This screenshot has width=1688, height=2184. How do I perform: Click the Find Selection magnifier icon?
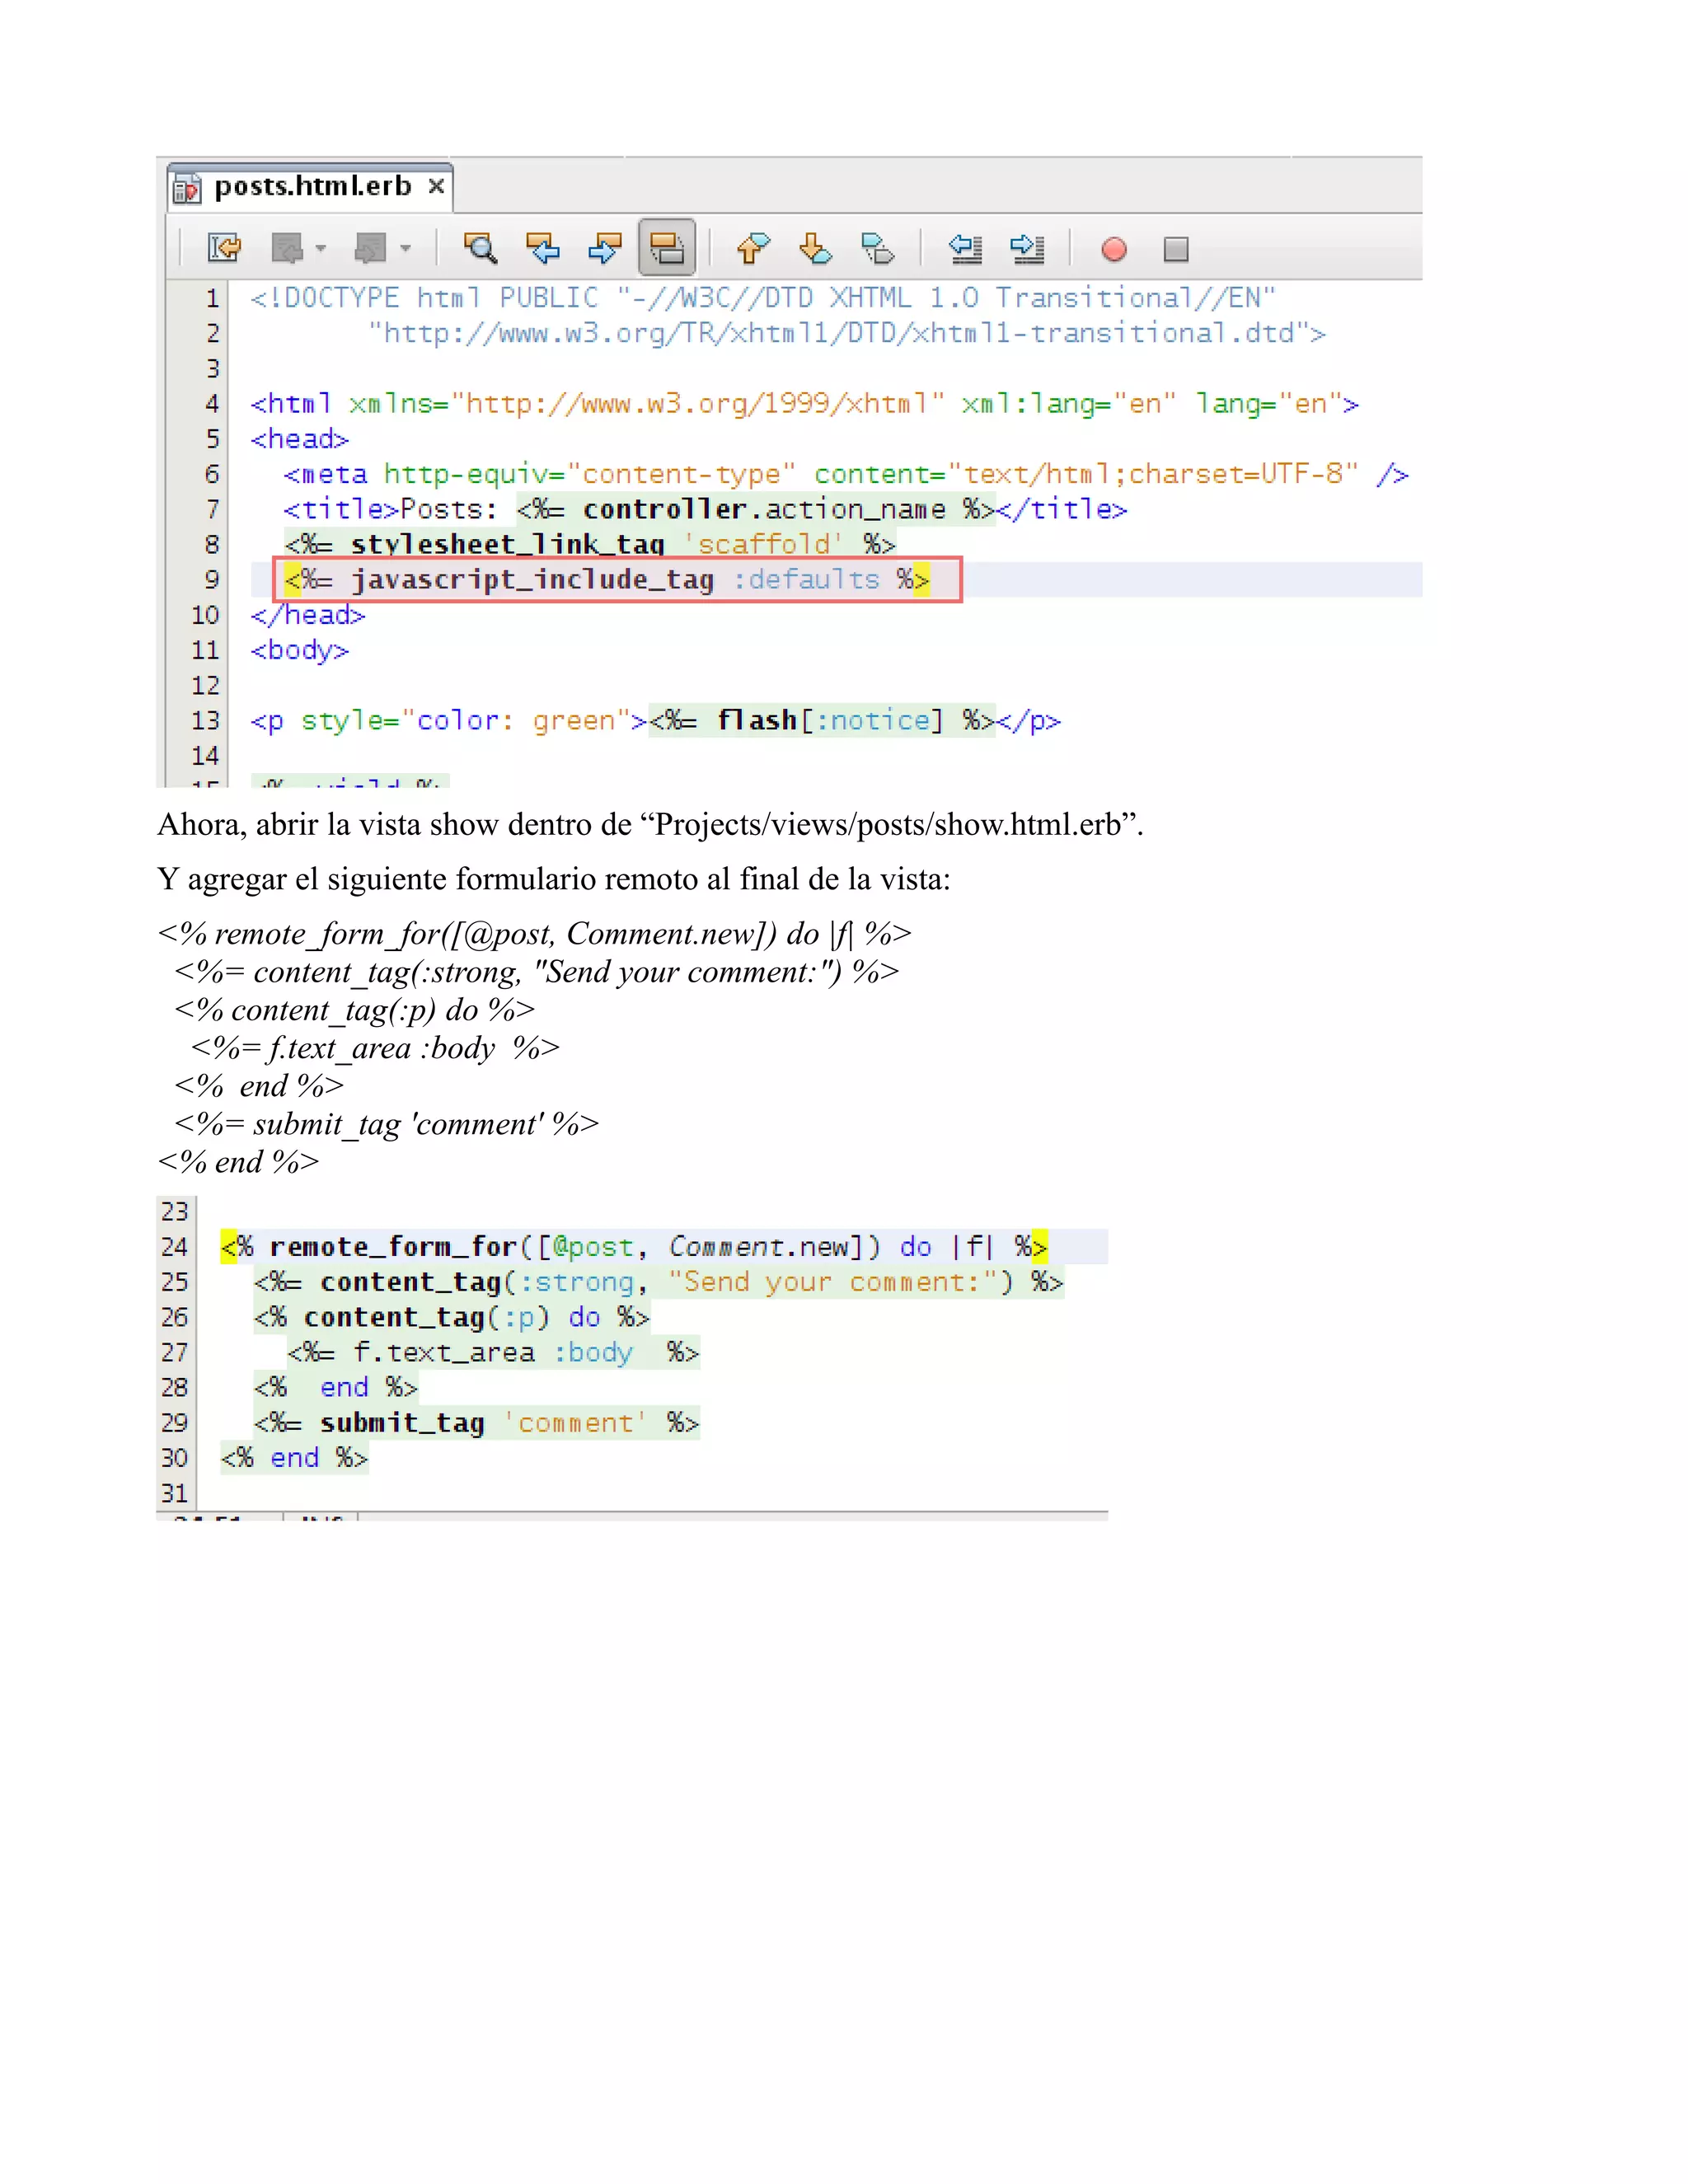(480, 247)
